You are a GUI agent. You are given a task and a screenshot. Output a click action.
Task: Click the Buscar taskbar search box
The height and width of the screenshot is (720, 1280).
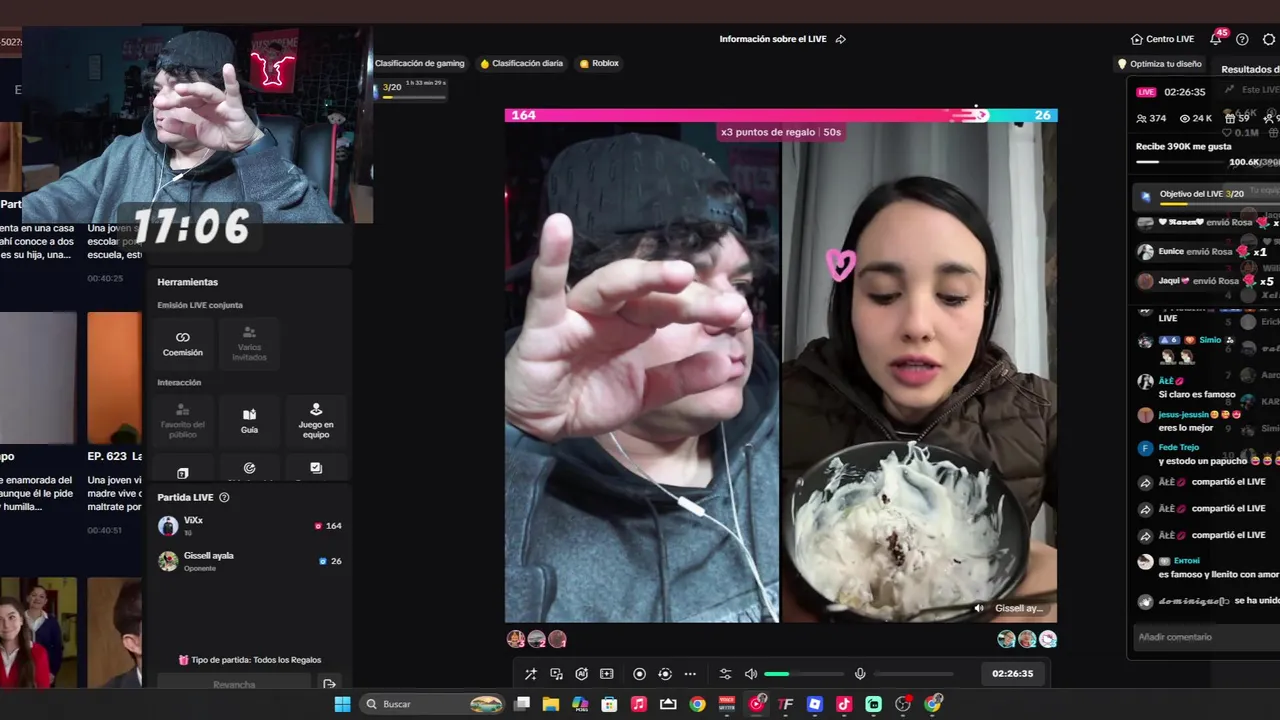click(x=433, y=704)
